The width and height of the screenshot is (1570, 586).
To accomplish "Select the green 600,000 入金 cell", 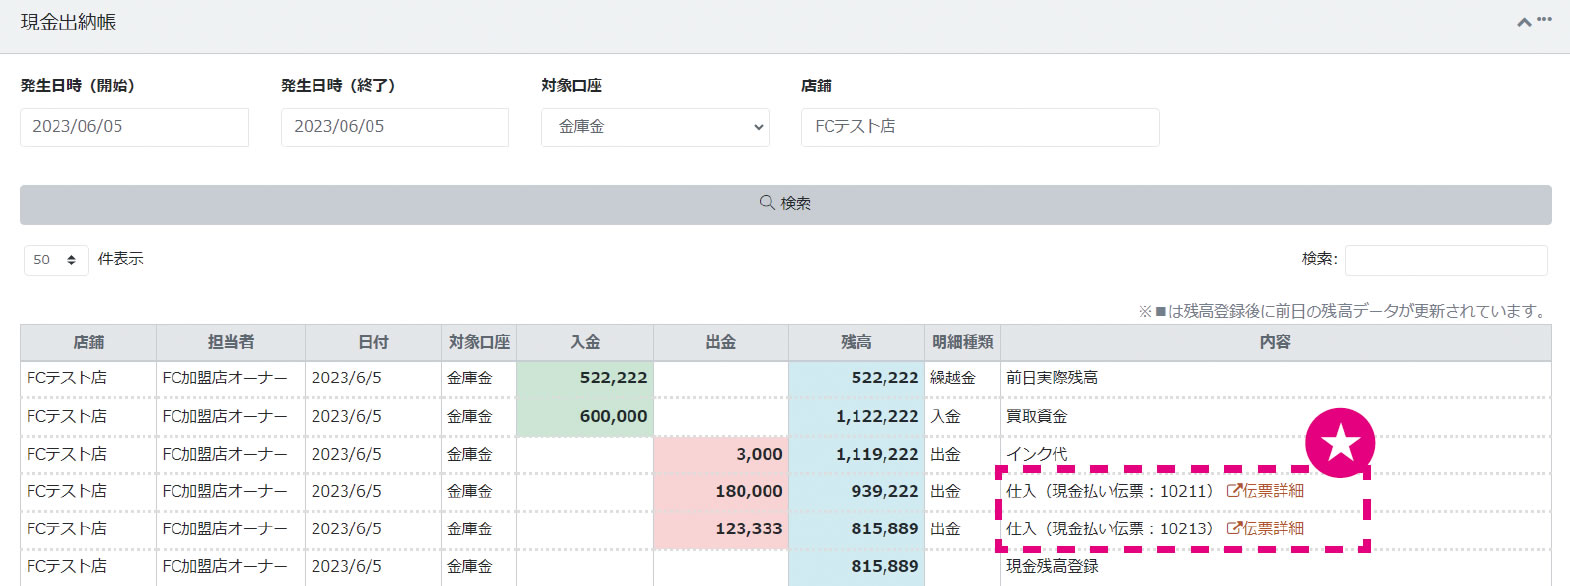I will point(585,416).
